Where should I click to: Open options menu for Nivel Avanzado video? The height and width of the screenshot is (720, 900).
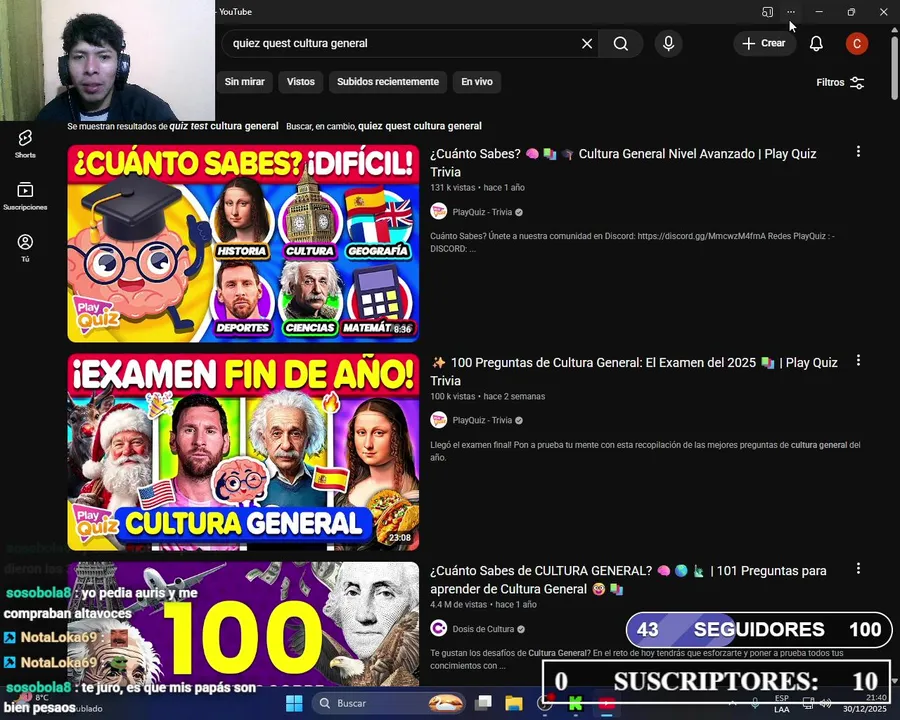tap(858, 151)
